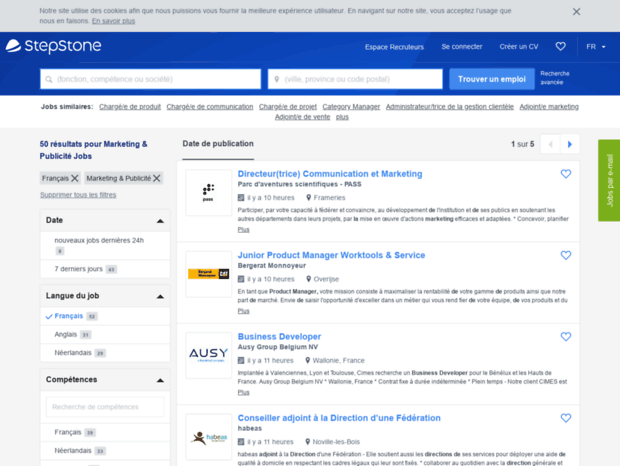Image resolution: width=620 pixels, height=466 pixels.
Task: Open the Business Developer job listing
Action: pyautogui.click(x=279, y=337)
